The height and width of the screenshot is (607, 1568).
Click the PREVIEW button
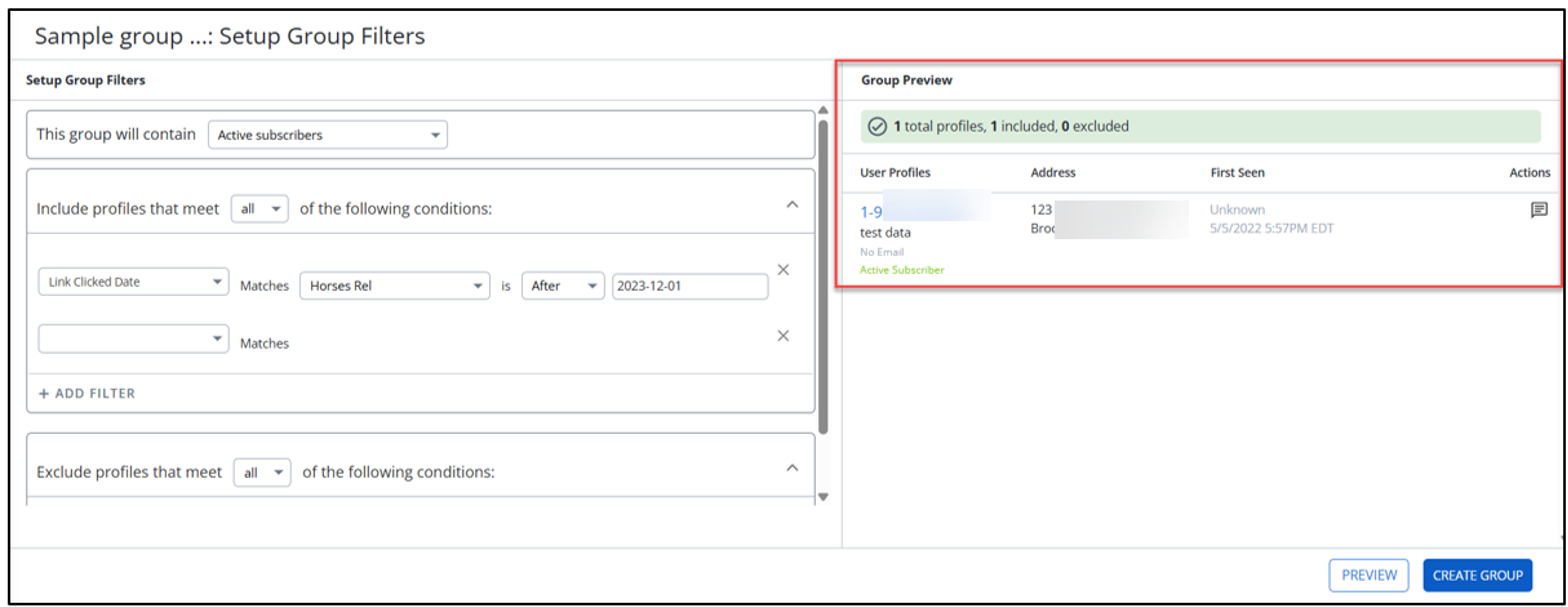1368,575
